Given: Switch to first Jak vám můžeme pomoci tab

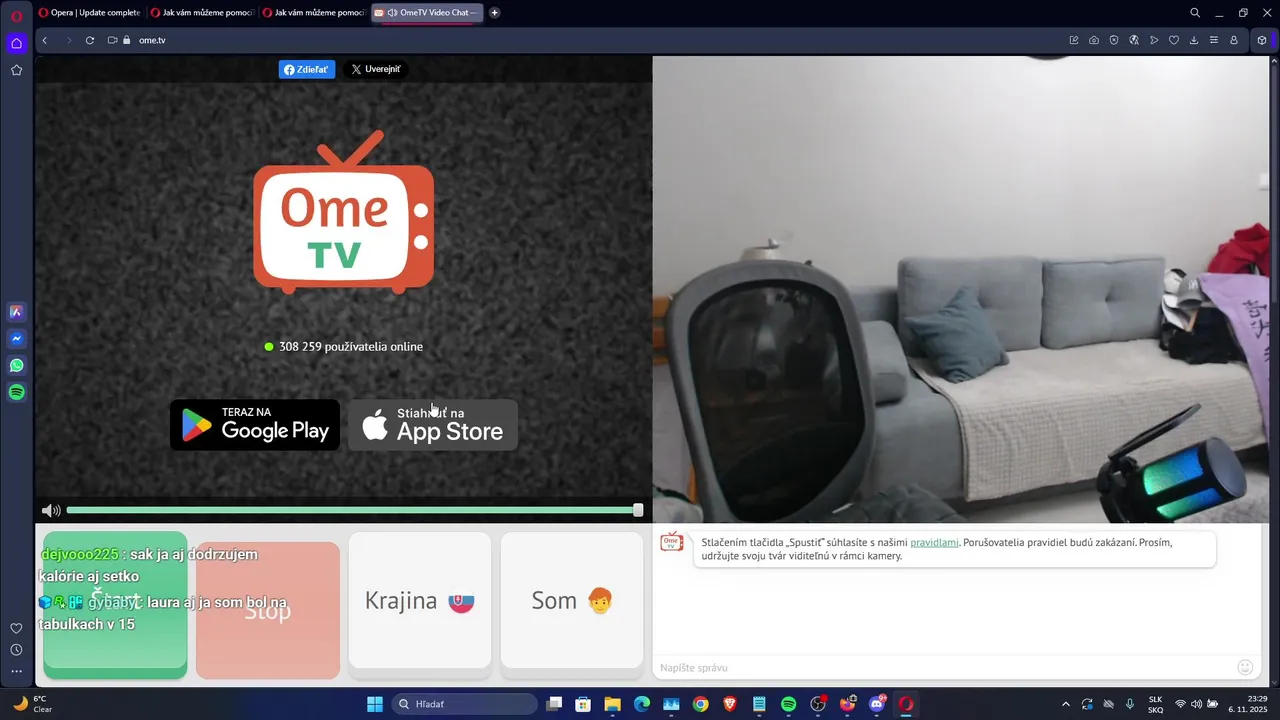Looking at the screenshot, I should 202,13.
